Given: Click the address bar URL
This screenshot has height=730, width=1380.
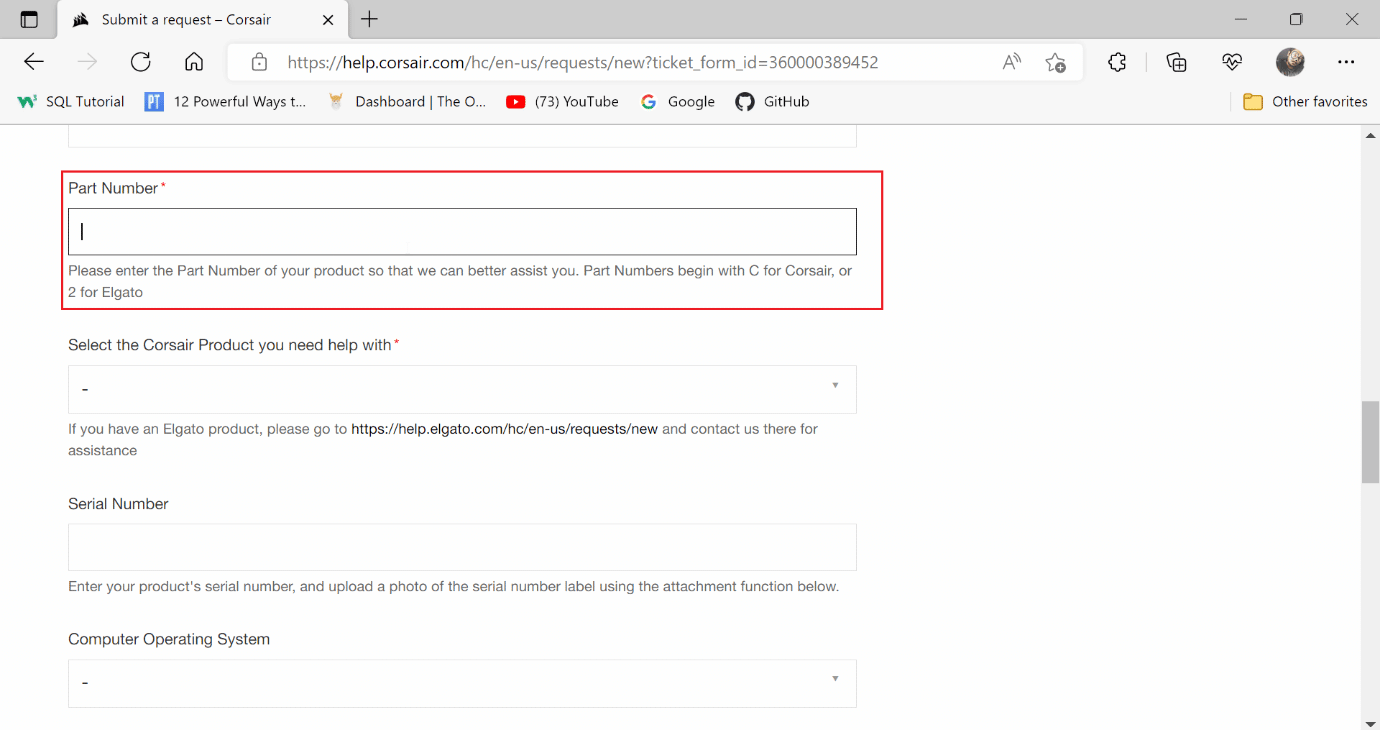Looking at the screenshot, I should (x=583, y=62).
